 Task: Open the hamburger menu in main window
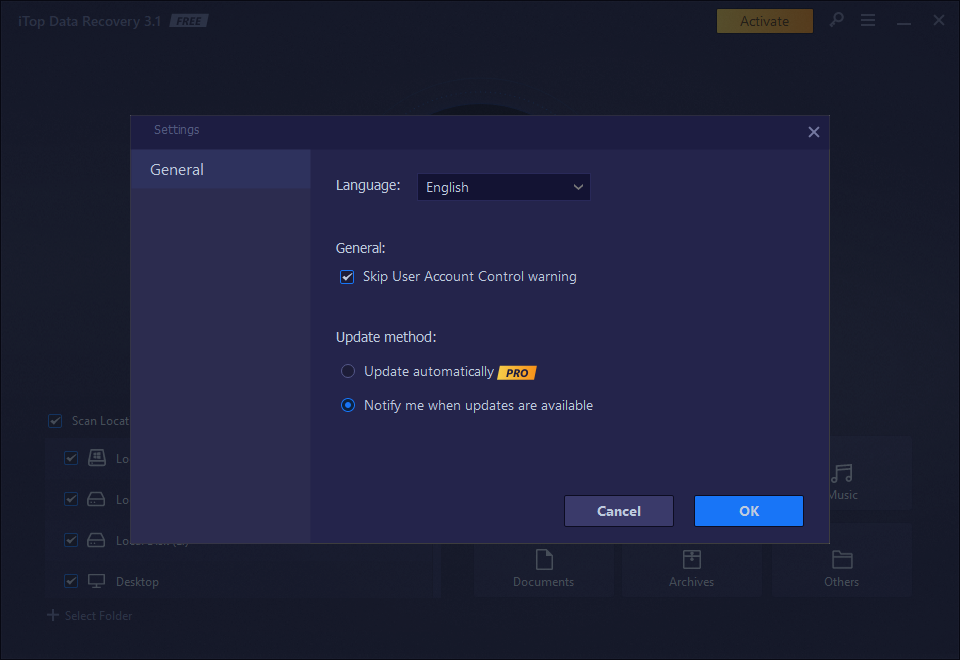[868, 20]
